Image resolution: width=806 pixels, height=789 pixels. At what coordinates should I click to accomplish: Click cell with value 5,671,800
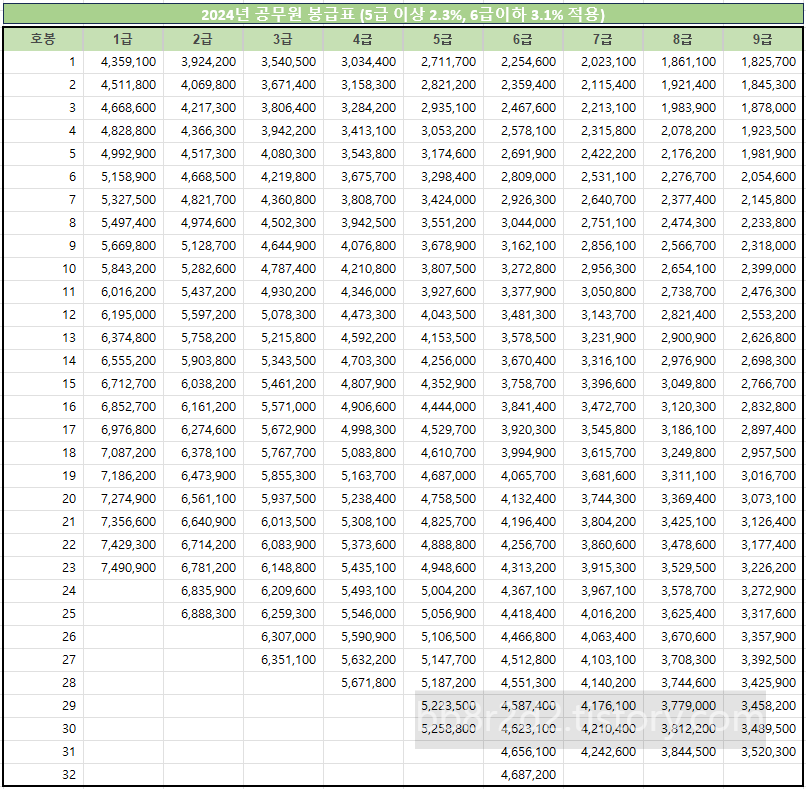(363, 683)
